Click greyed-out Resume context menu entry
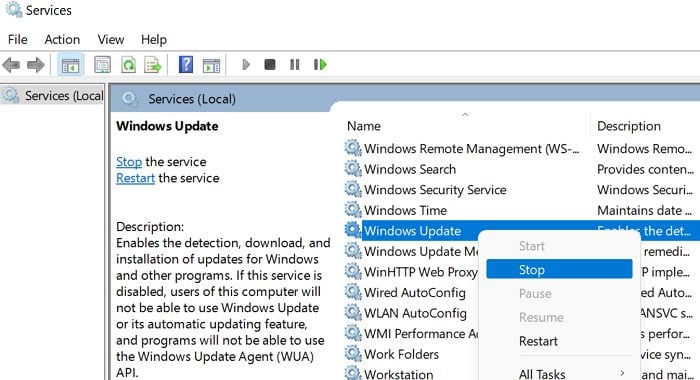Image resolution: width=700 pixels, height=380 pixels. 541,317
